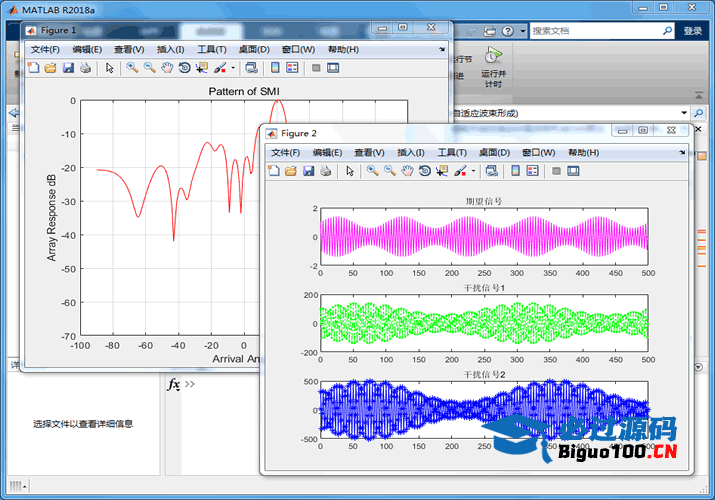Click 登录 sign-in button in MATLAB
715x500 pixels.
693,31
